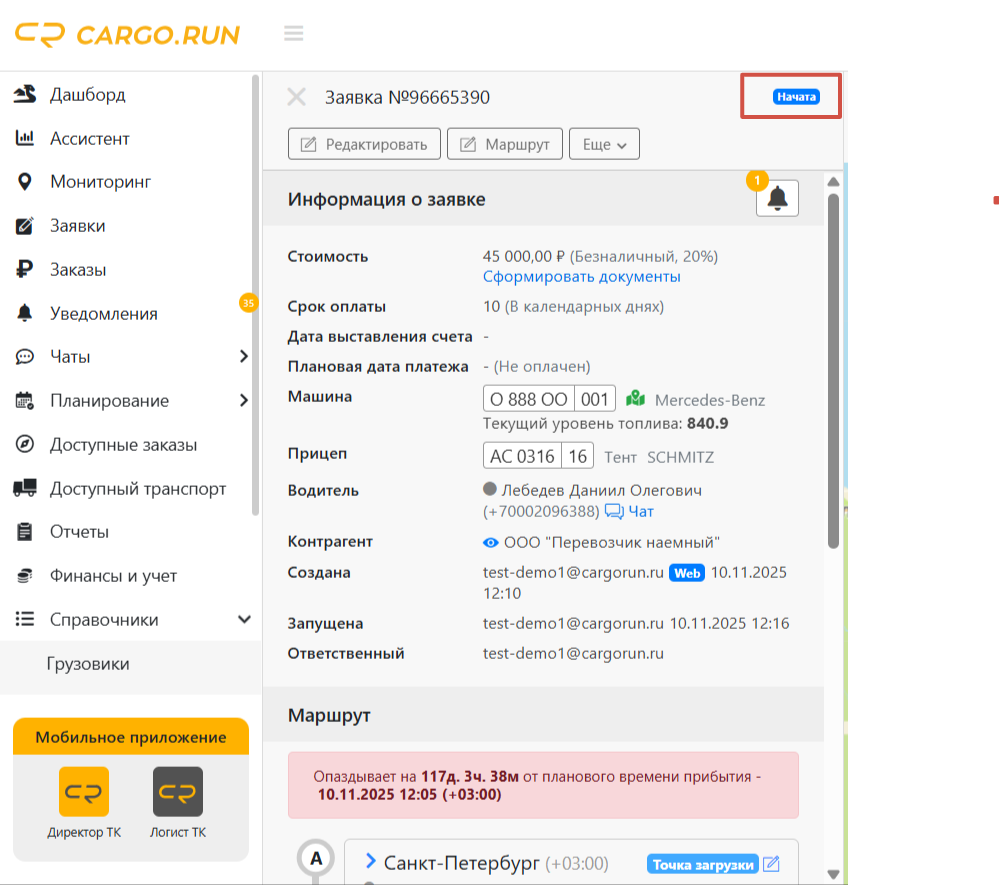Click the scroll down arrow
Image resolution: width=999 pixels, height=885 pixels.
tap(833, 874)
